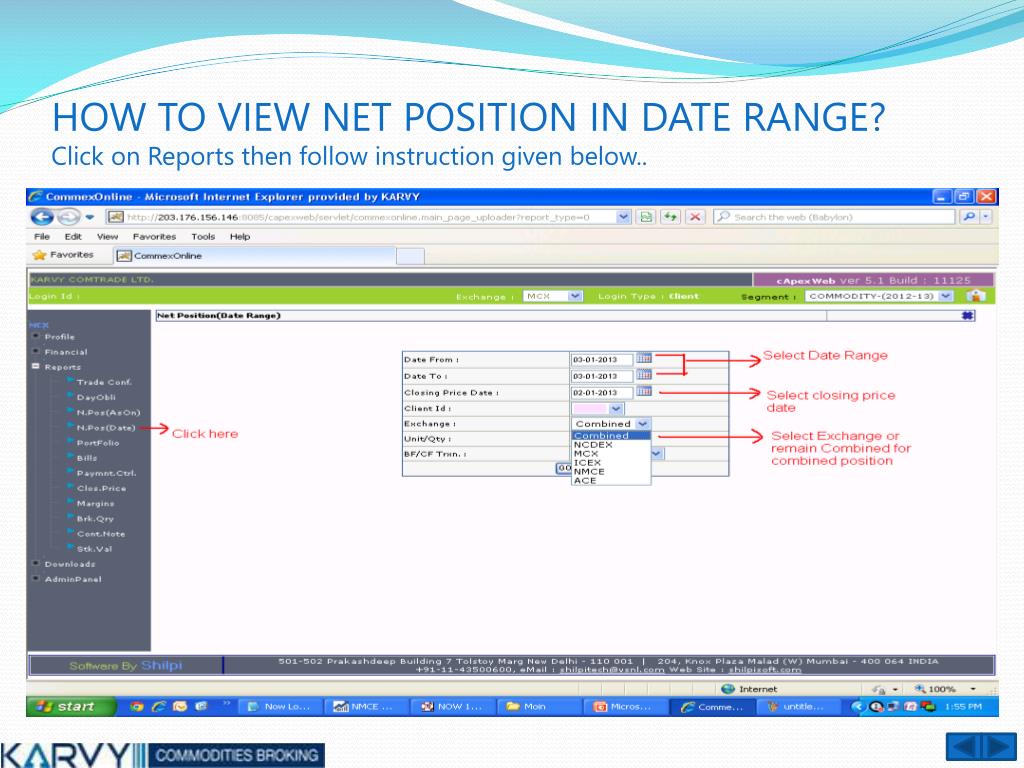The height and width of the screenshot is (768, 1024).
Task: Open the Favorites menu
Action: point(154,236)
